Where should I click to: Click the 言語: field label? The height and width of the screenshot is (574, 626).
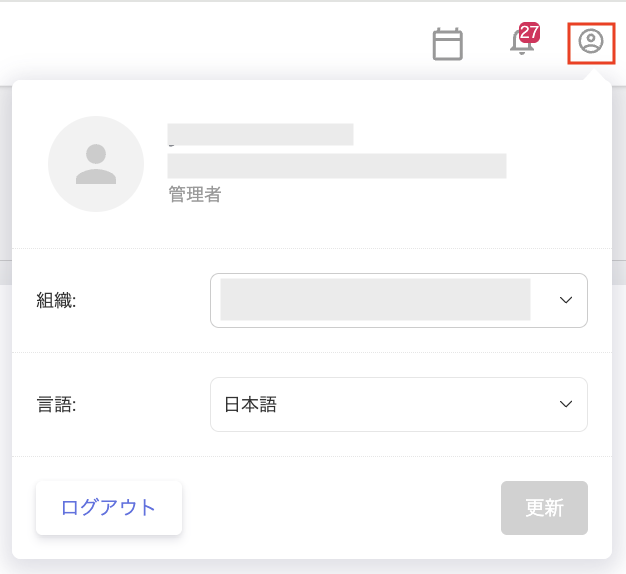tap(57, 404)
